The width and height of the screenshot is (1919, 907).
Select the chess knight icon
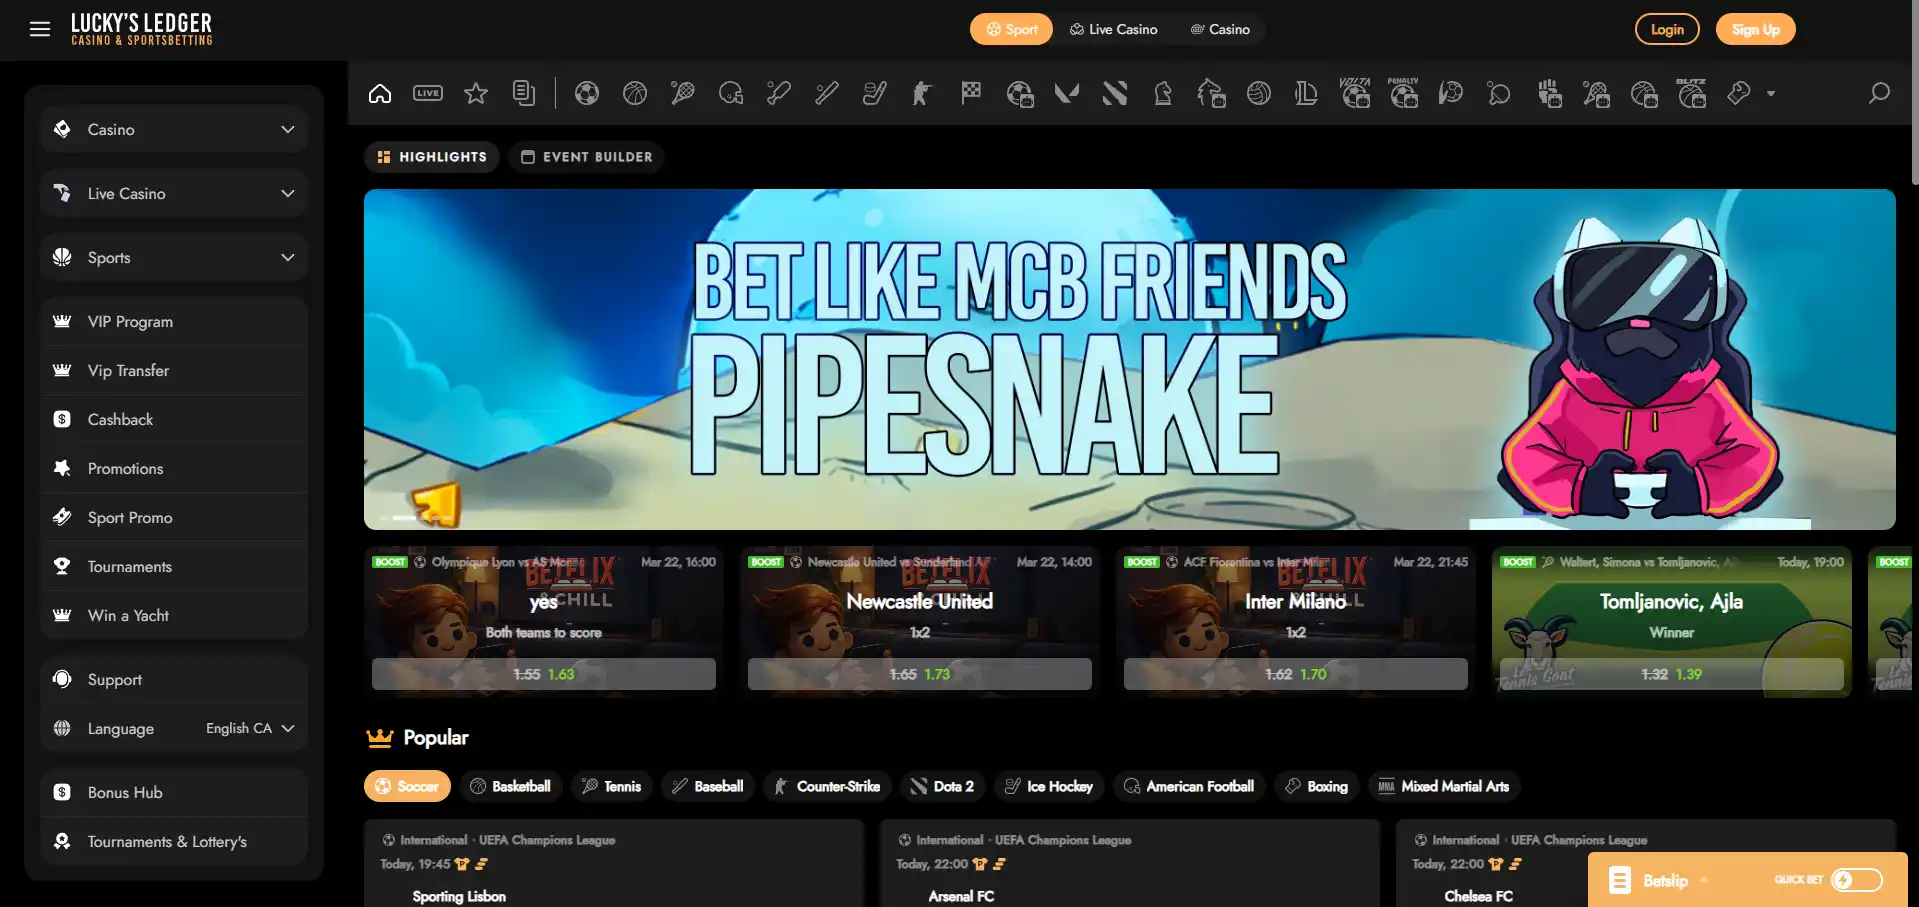(x=1163, y=93)
